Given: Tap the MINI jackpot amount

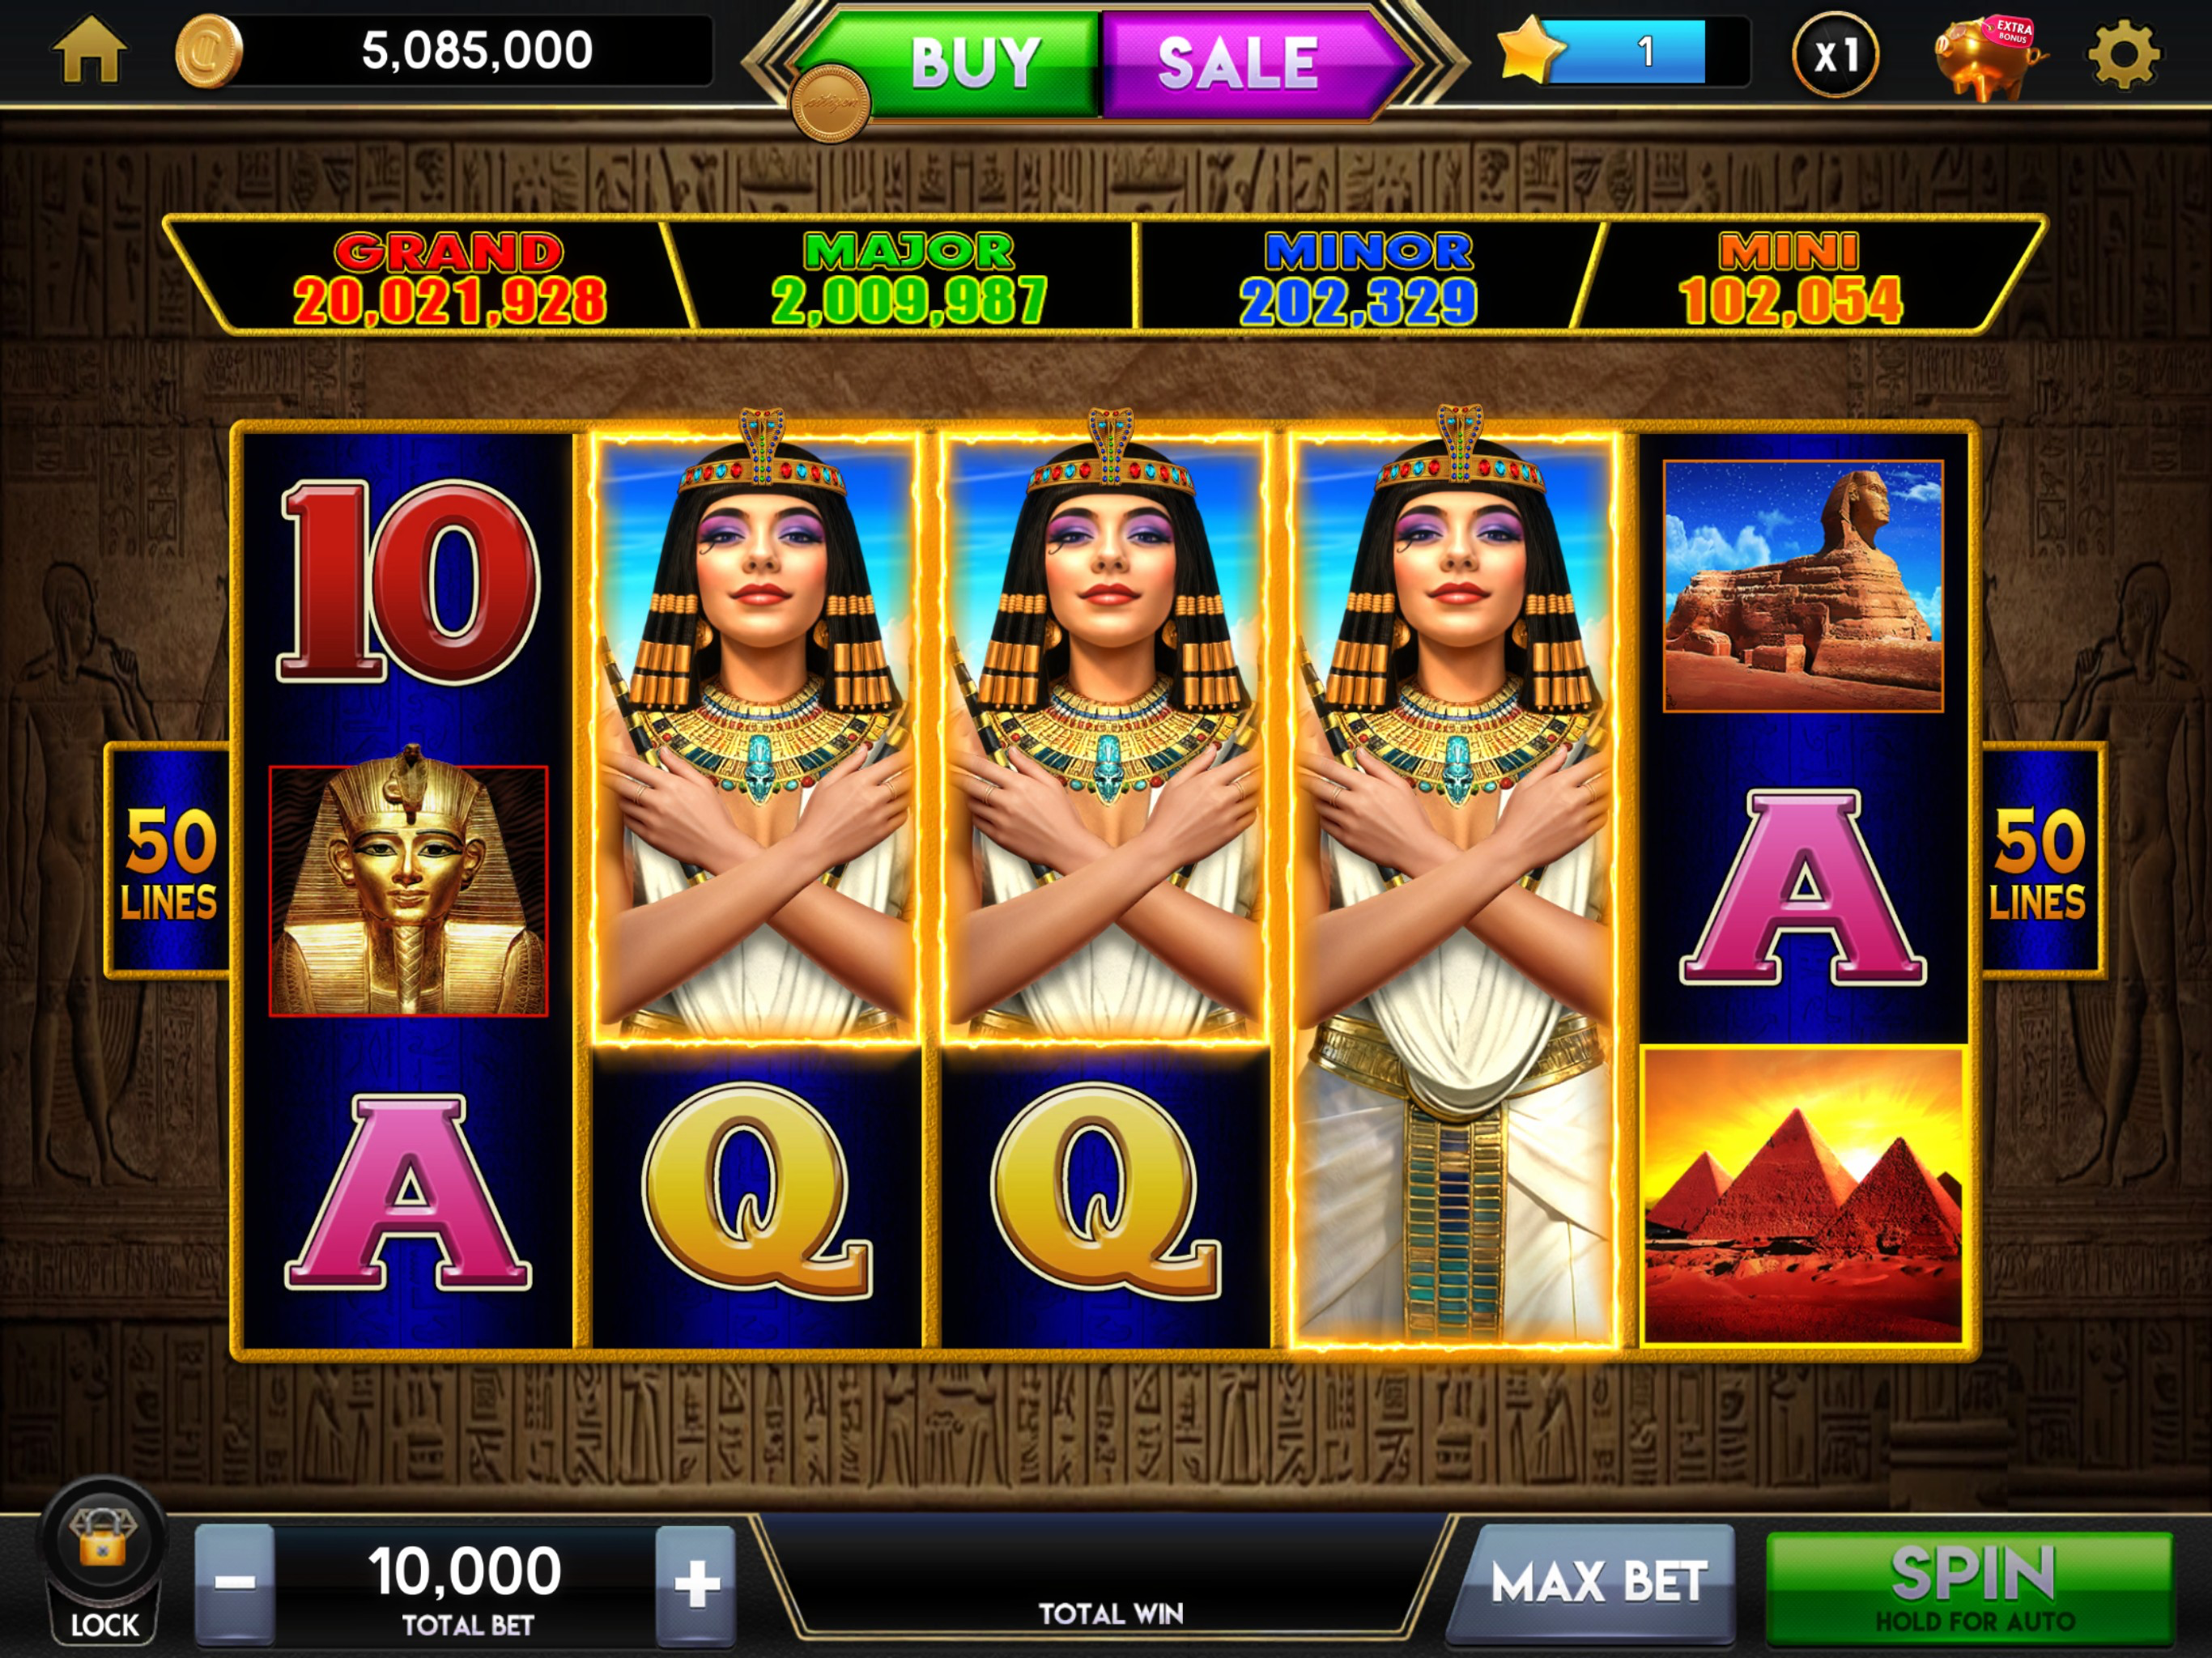Looking at the screenshot, I should tap(1790, 301).
